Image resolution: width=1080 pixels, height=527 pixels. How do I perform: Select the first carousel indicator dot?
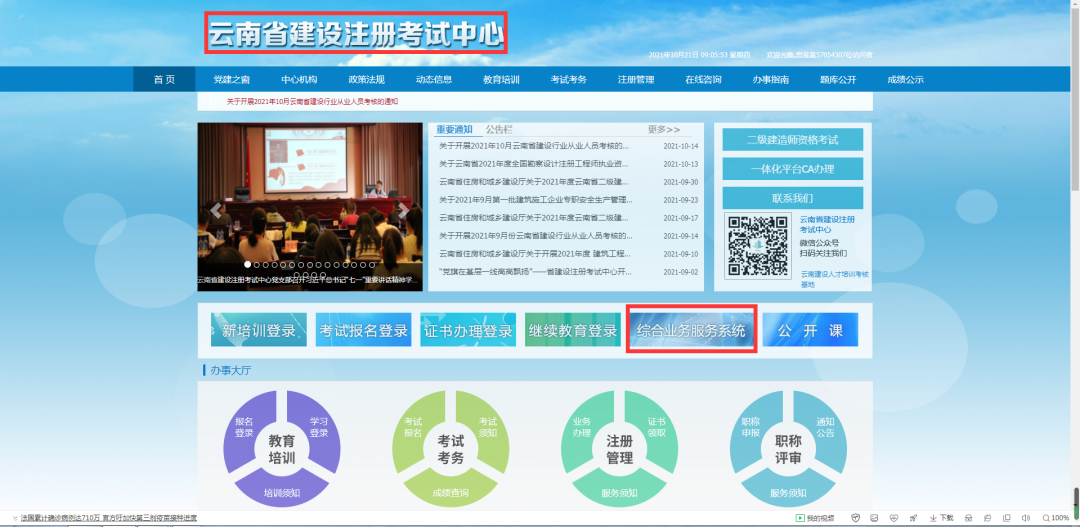tap(246, 265)
